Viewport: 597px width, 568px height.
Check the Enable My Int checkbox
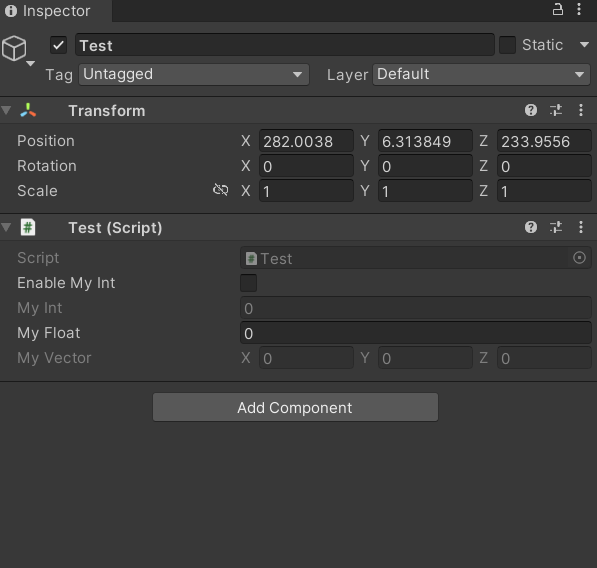coord(248,283)
